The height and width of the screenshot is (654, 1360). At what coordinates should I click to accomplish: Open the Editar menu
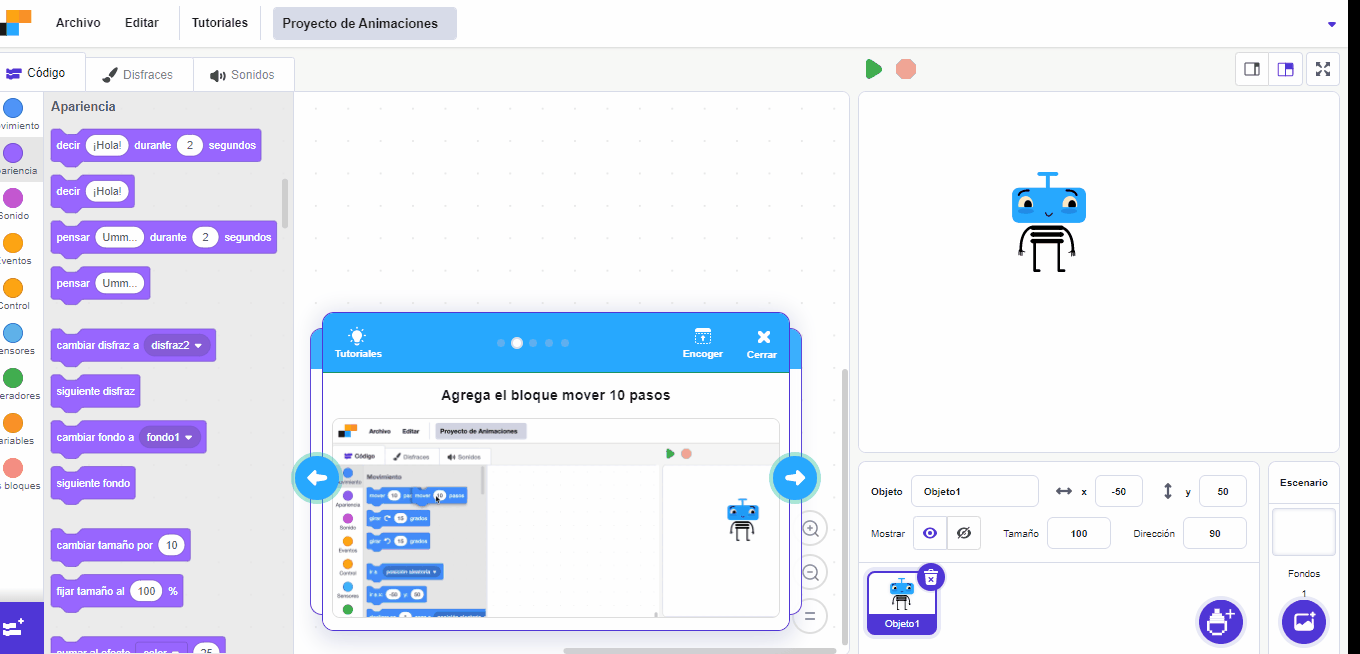point(142,23)
